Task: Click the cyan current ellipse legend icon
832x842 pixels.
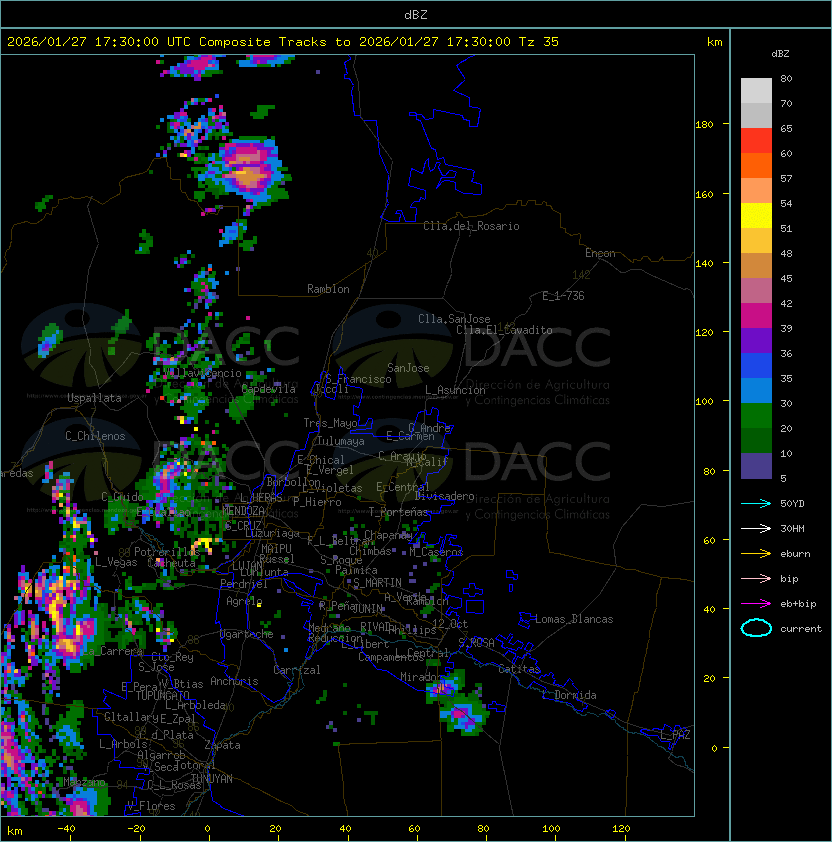Action: click(756, 628)
